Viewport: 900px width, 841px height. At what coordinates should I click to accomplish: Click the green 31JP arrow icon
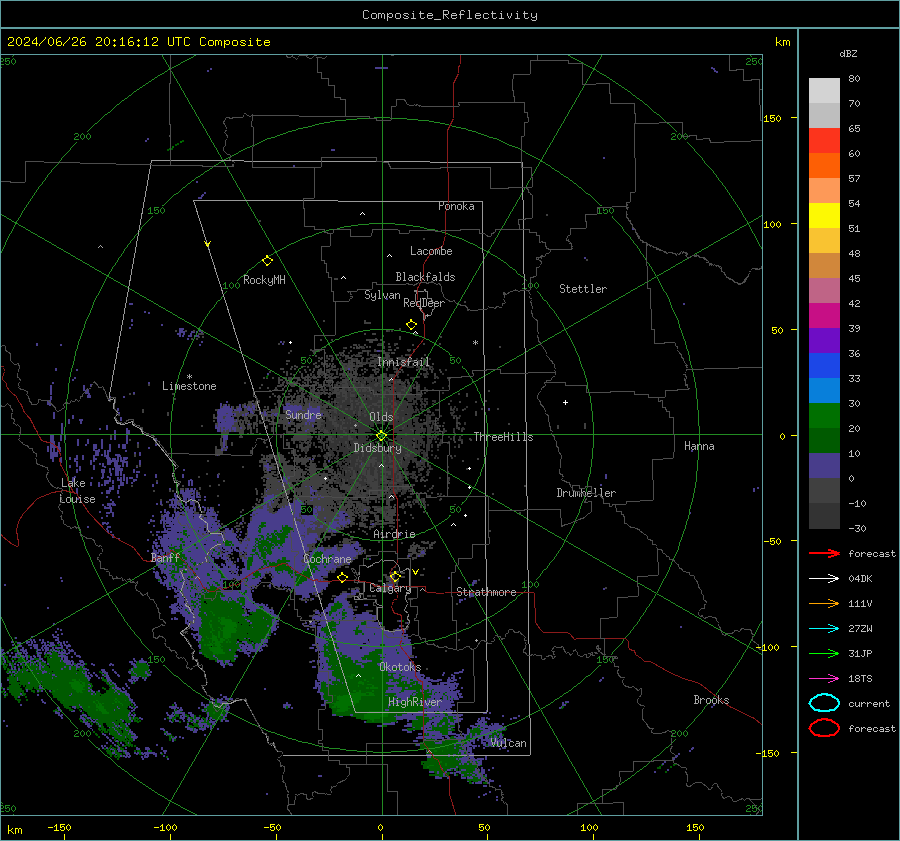click(824, 653)
